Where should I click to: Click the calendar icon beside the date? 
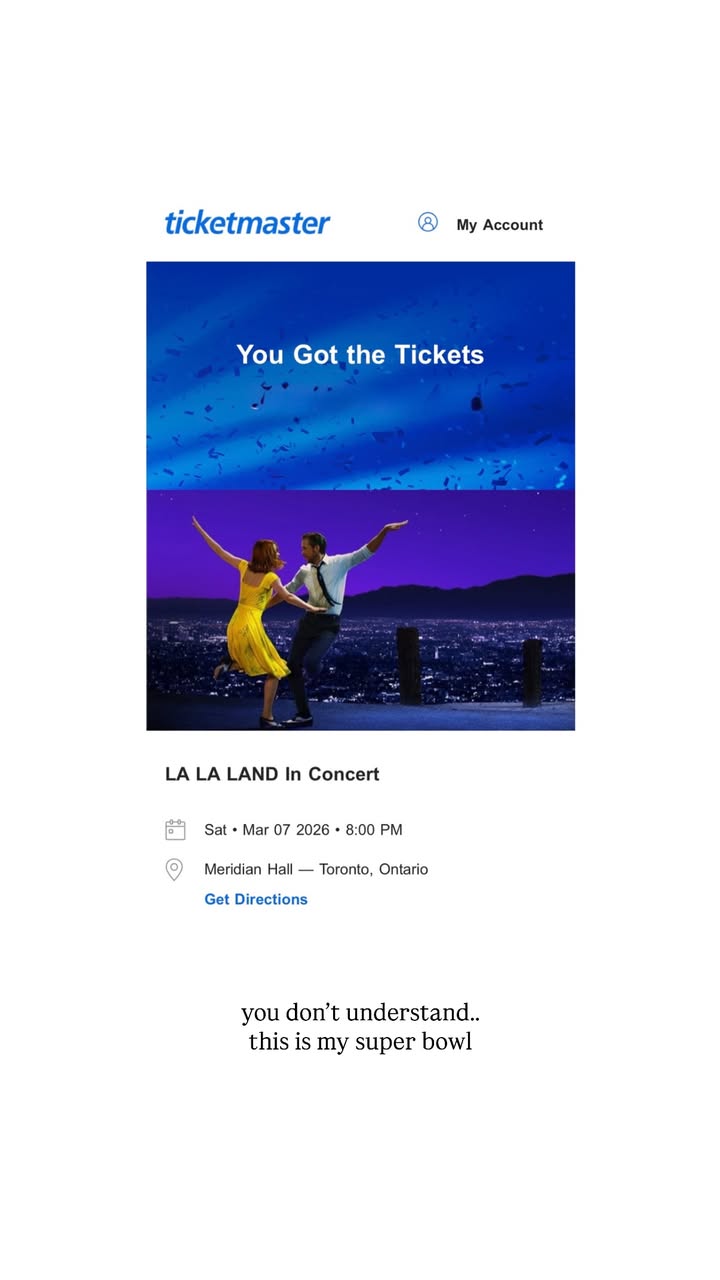[175, 830]
